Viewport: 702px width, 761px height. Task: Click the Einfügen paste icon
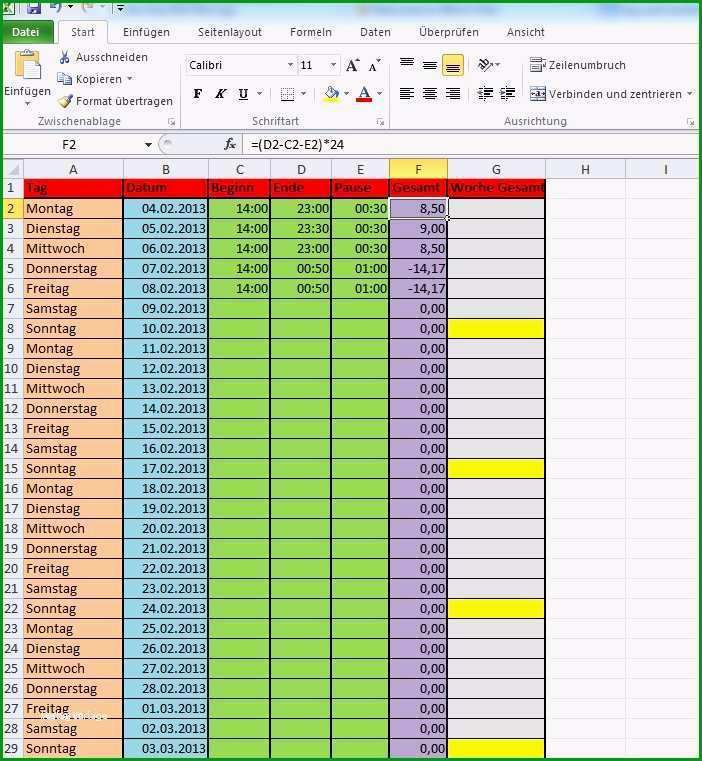coord(28,66)
